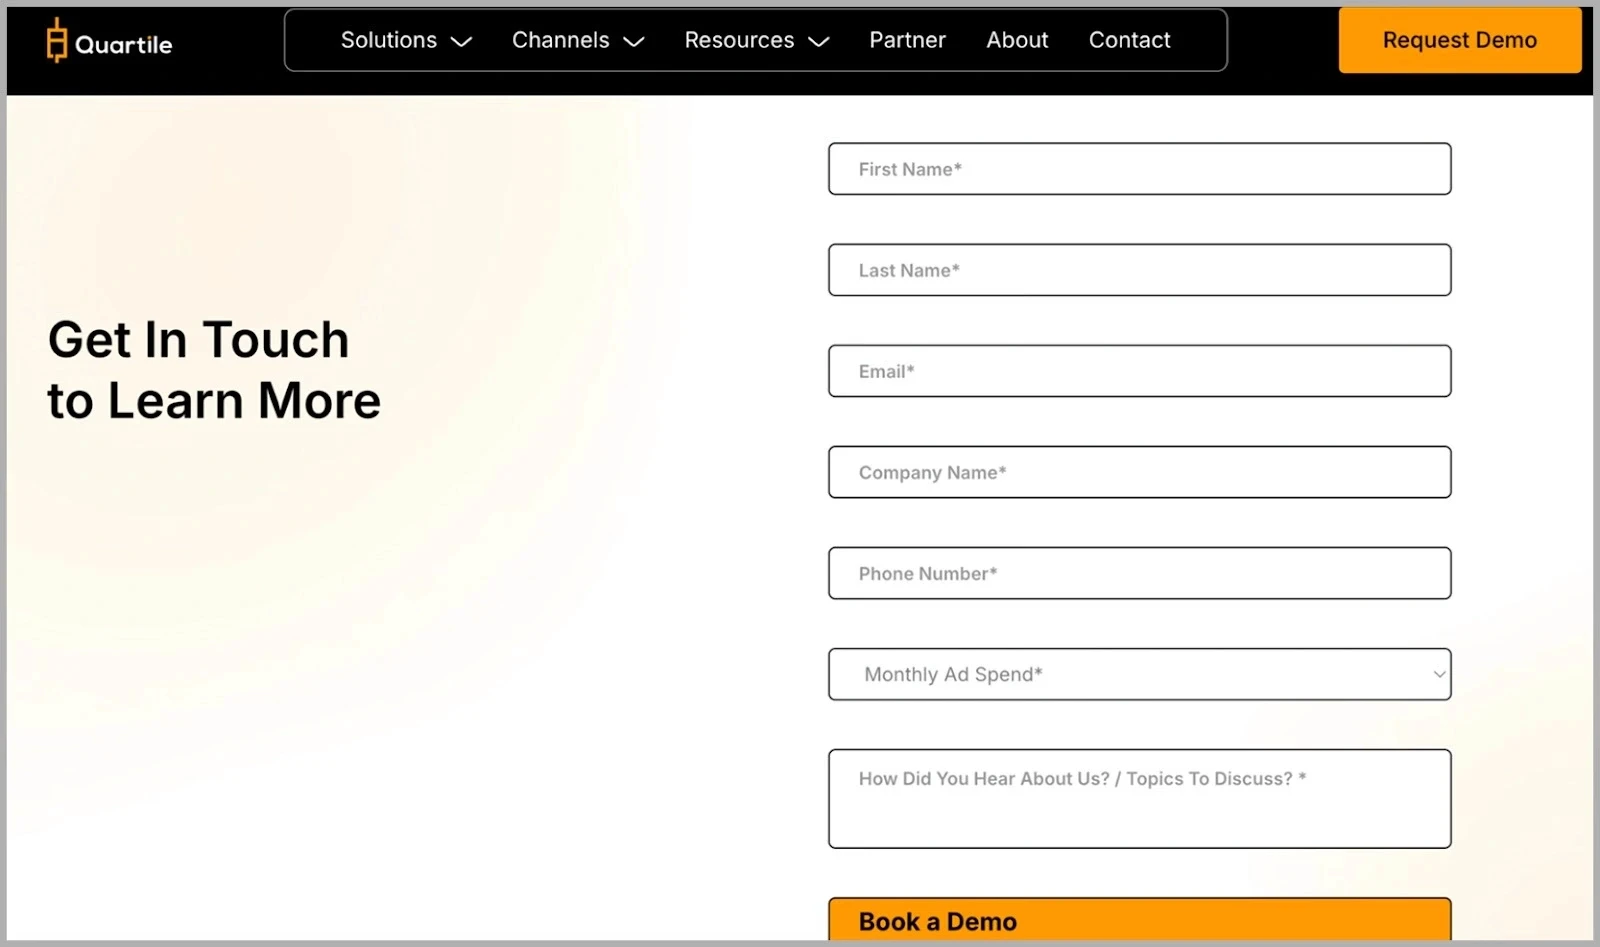Navigate to the Contact menu entry

(x=1129, y=40)
